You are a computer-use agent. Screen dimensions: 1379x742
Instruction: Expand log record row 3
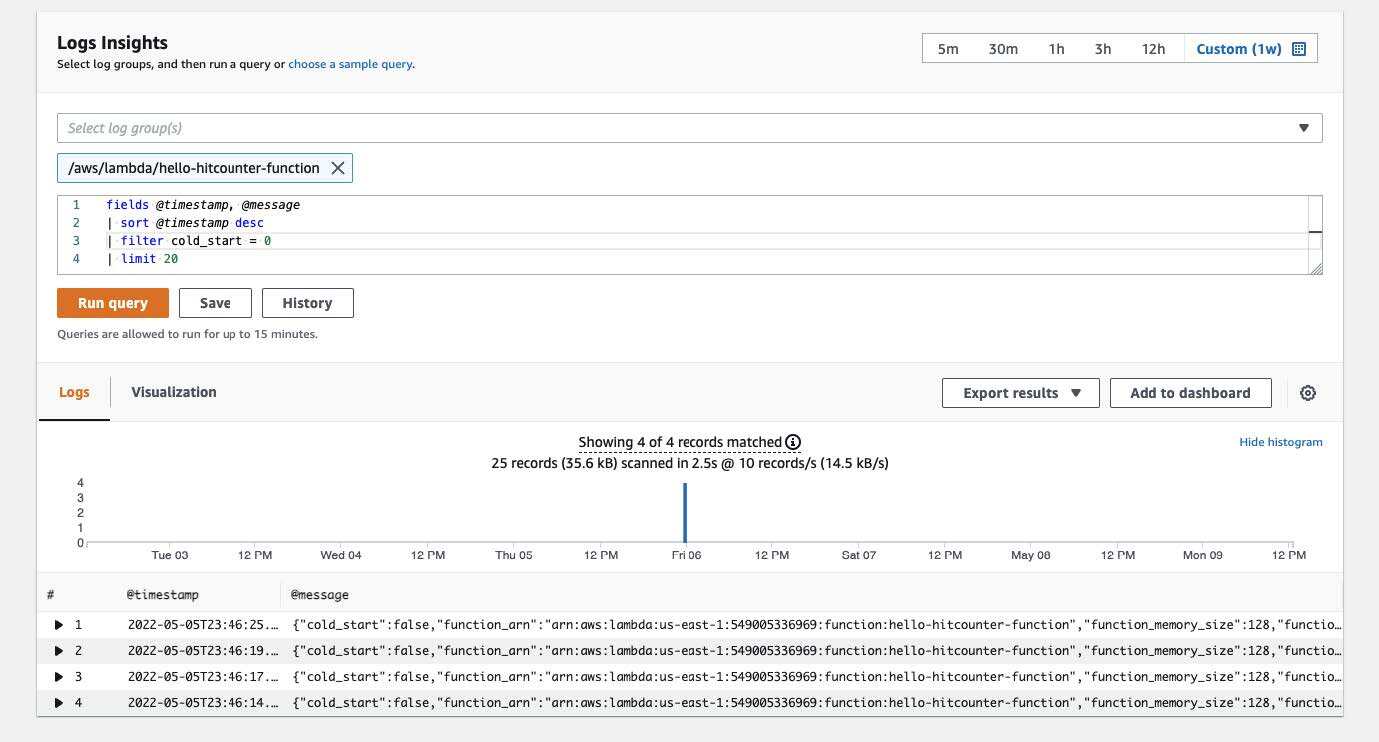(x=59, y=677)
